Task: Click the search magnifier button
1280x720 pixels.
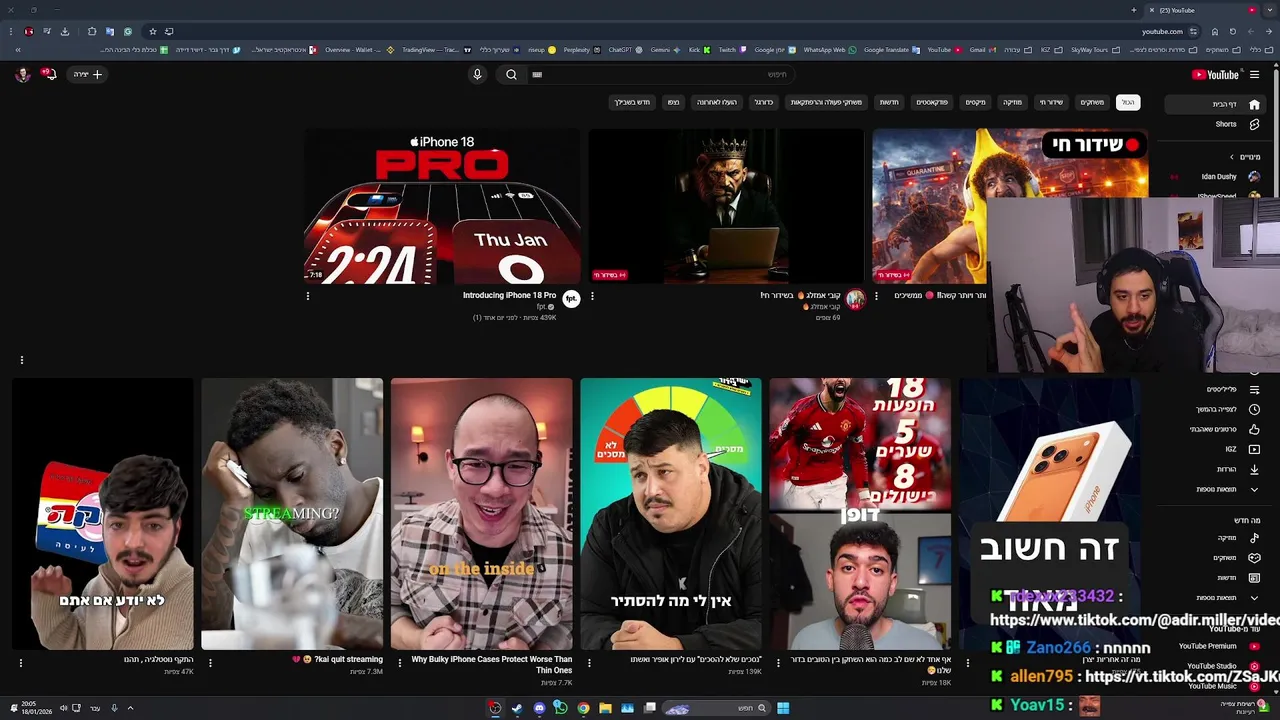Action: coord(511,74)
